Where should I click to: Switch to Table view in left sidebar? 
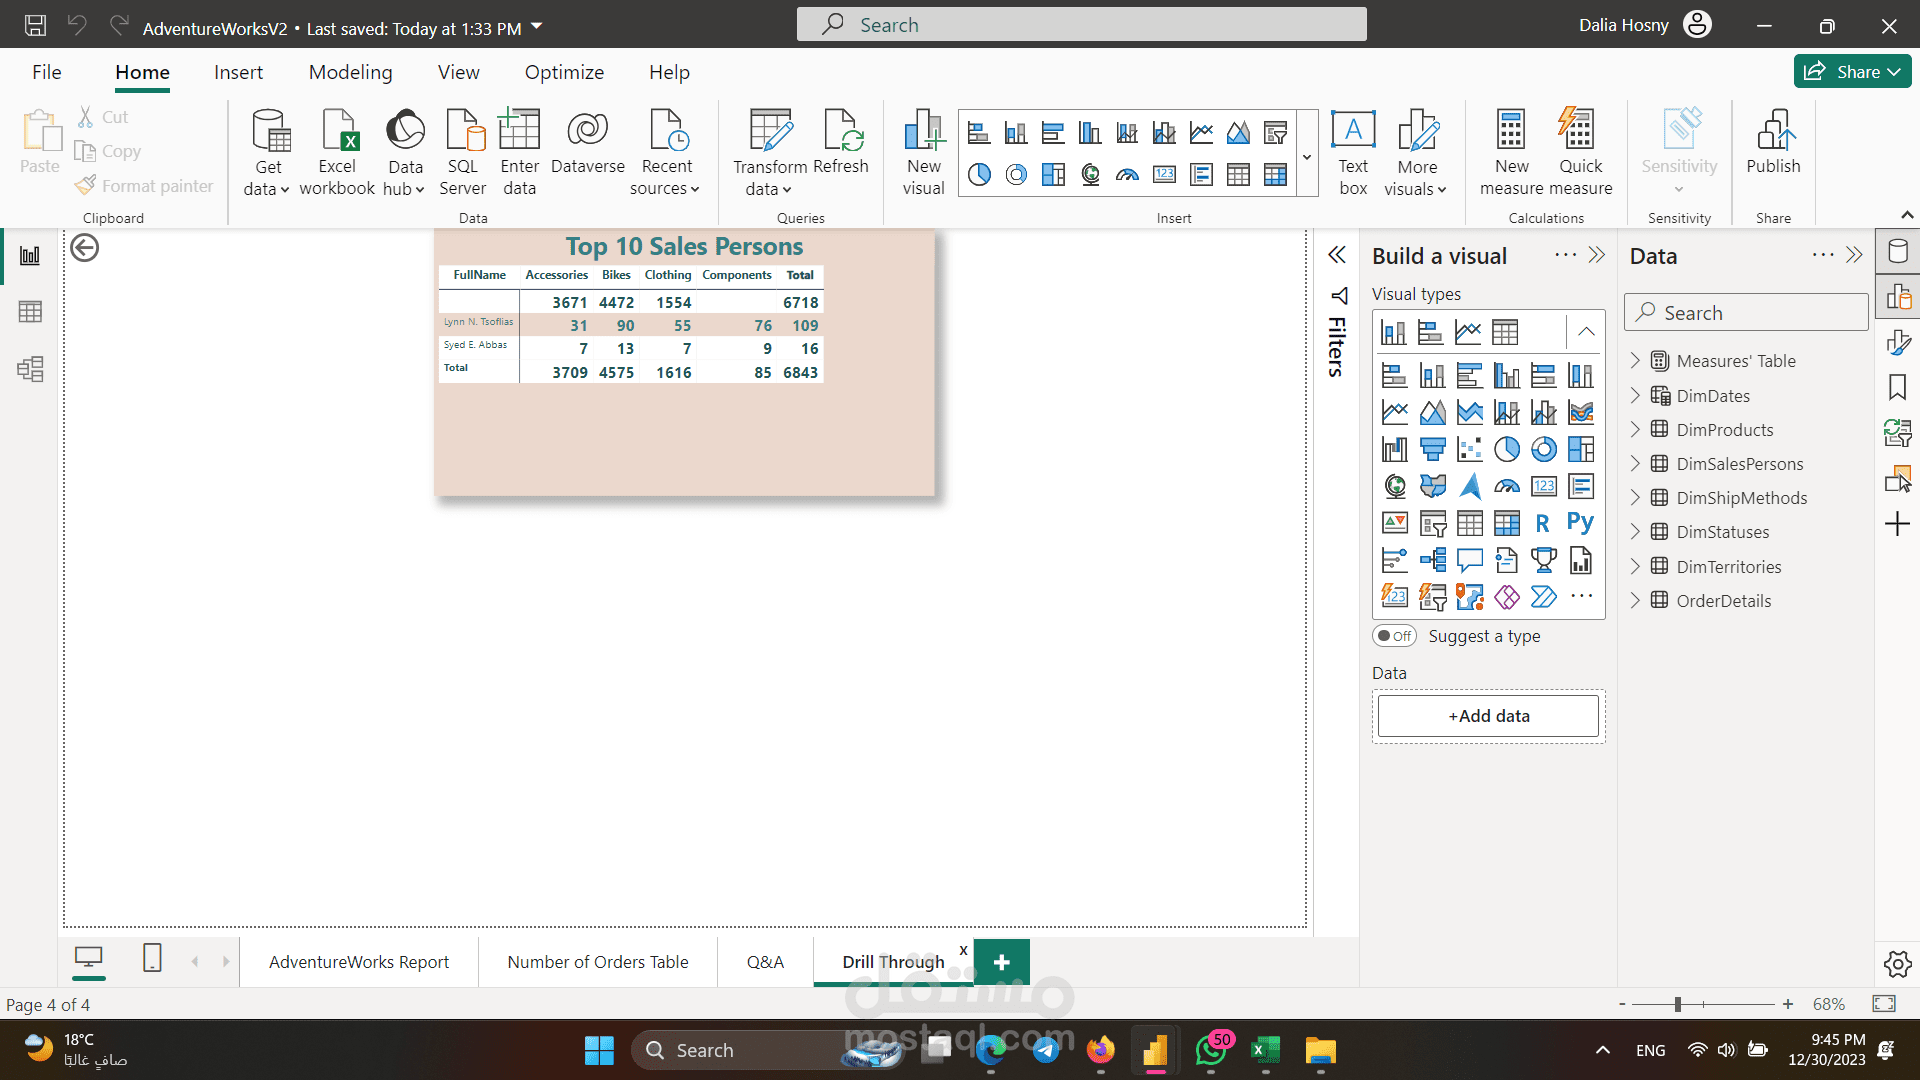point(30,312)
